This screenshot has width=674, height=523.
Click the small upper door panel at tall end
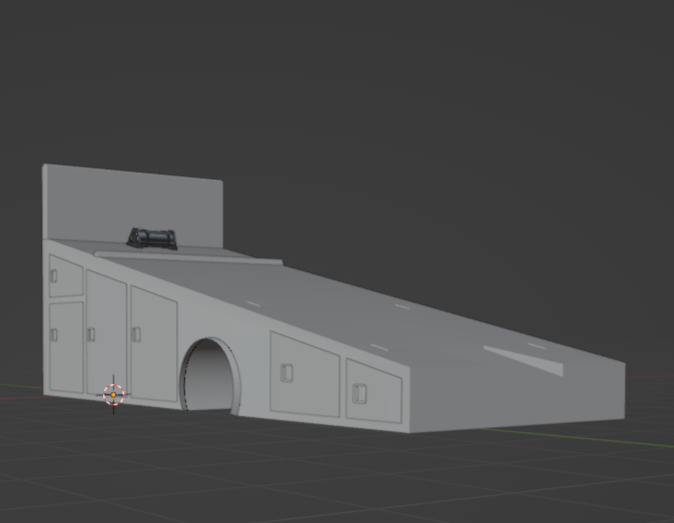pos(66,276)
